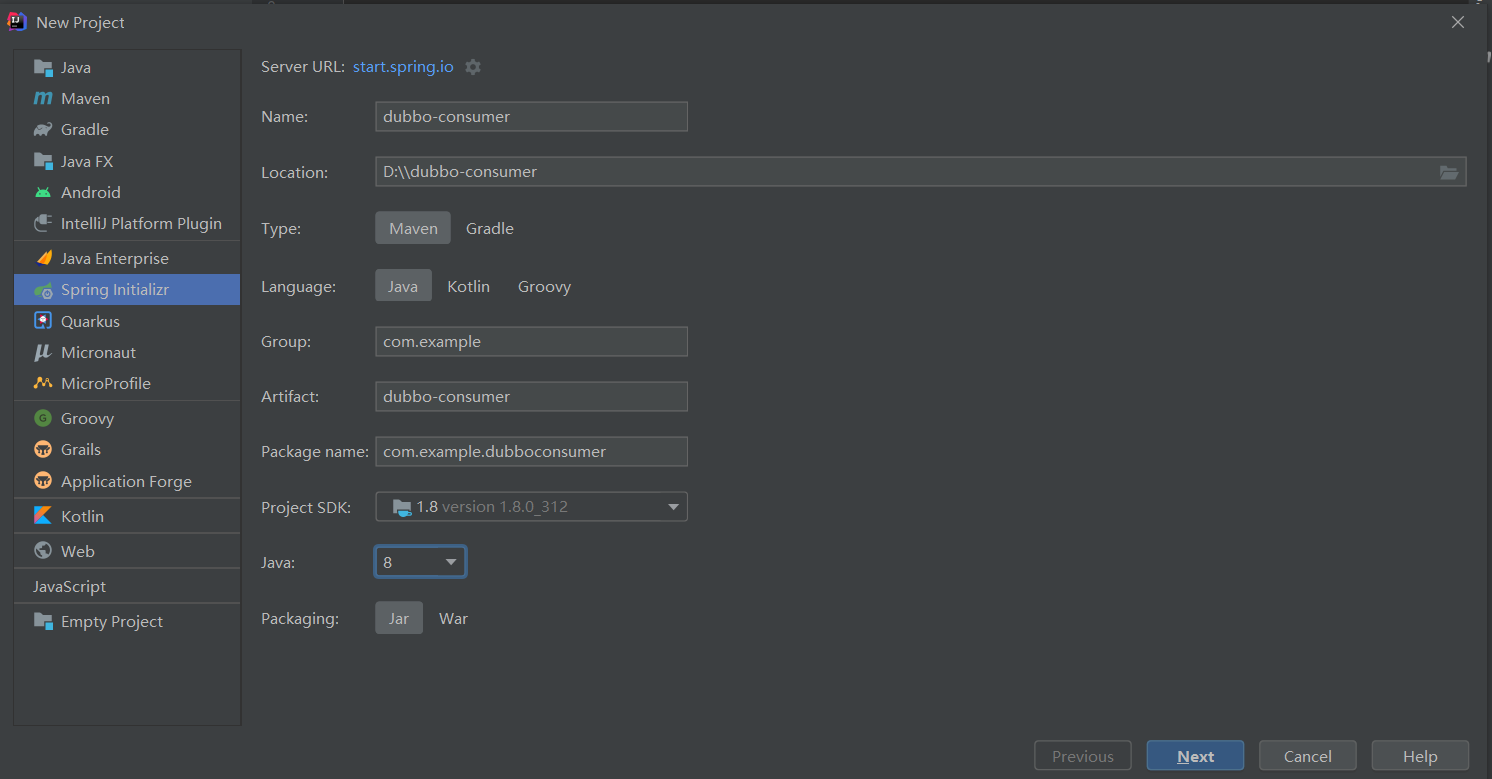The image size is (1492, 779).
Task: Select Application Forge in list
Action: pos(127,481)
